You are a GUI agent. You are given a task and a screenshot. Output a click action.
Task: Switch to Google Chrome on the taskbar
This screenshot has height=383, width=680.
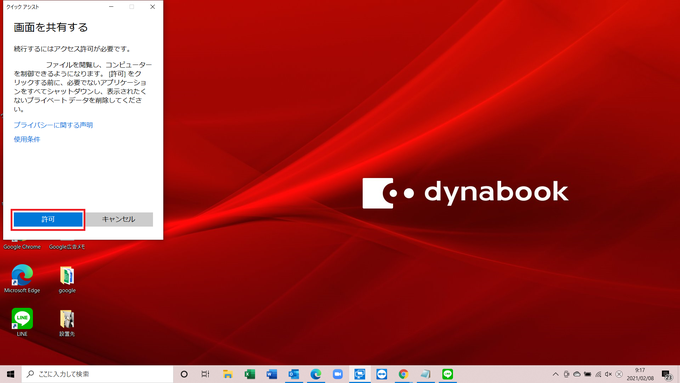click(x=403, y=374)
